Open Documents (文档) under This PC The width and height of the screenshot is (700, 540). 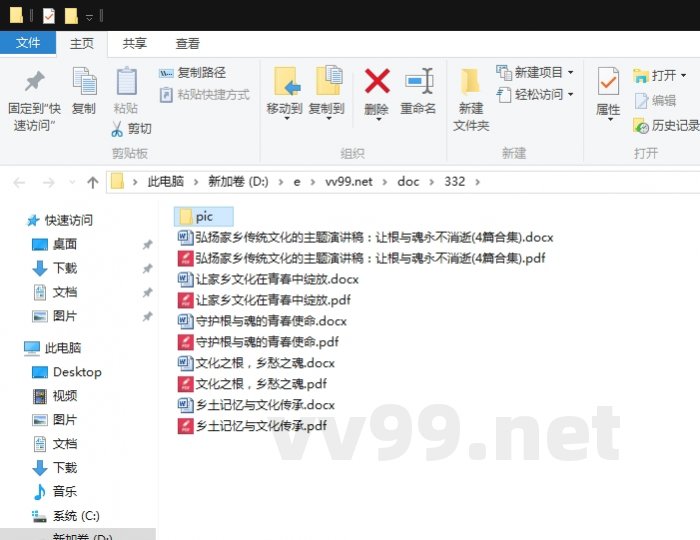point(54,444)
